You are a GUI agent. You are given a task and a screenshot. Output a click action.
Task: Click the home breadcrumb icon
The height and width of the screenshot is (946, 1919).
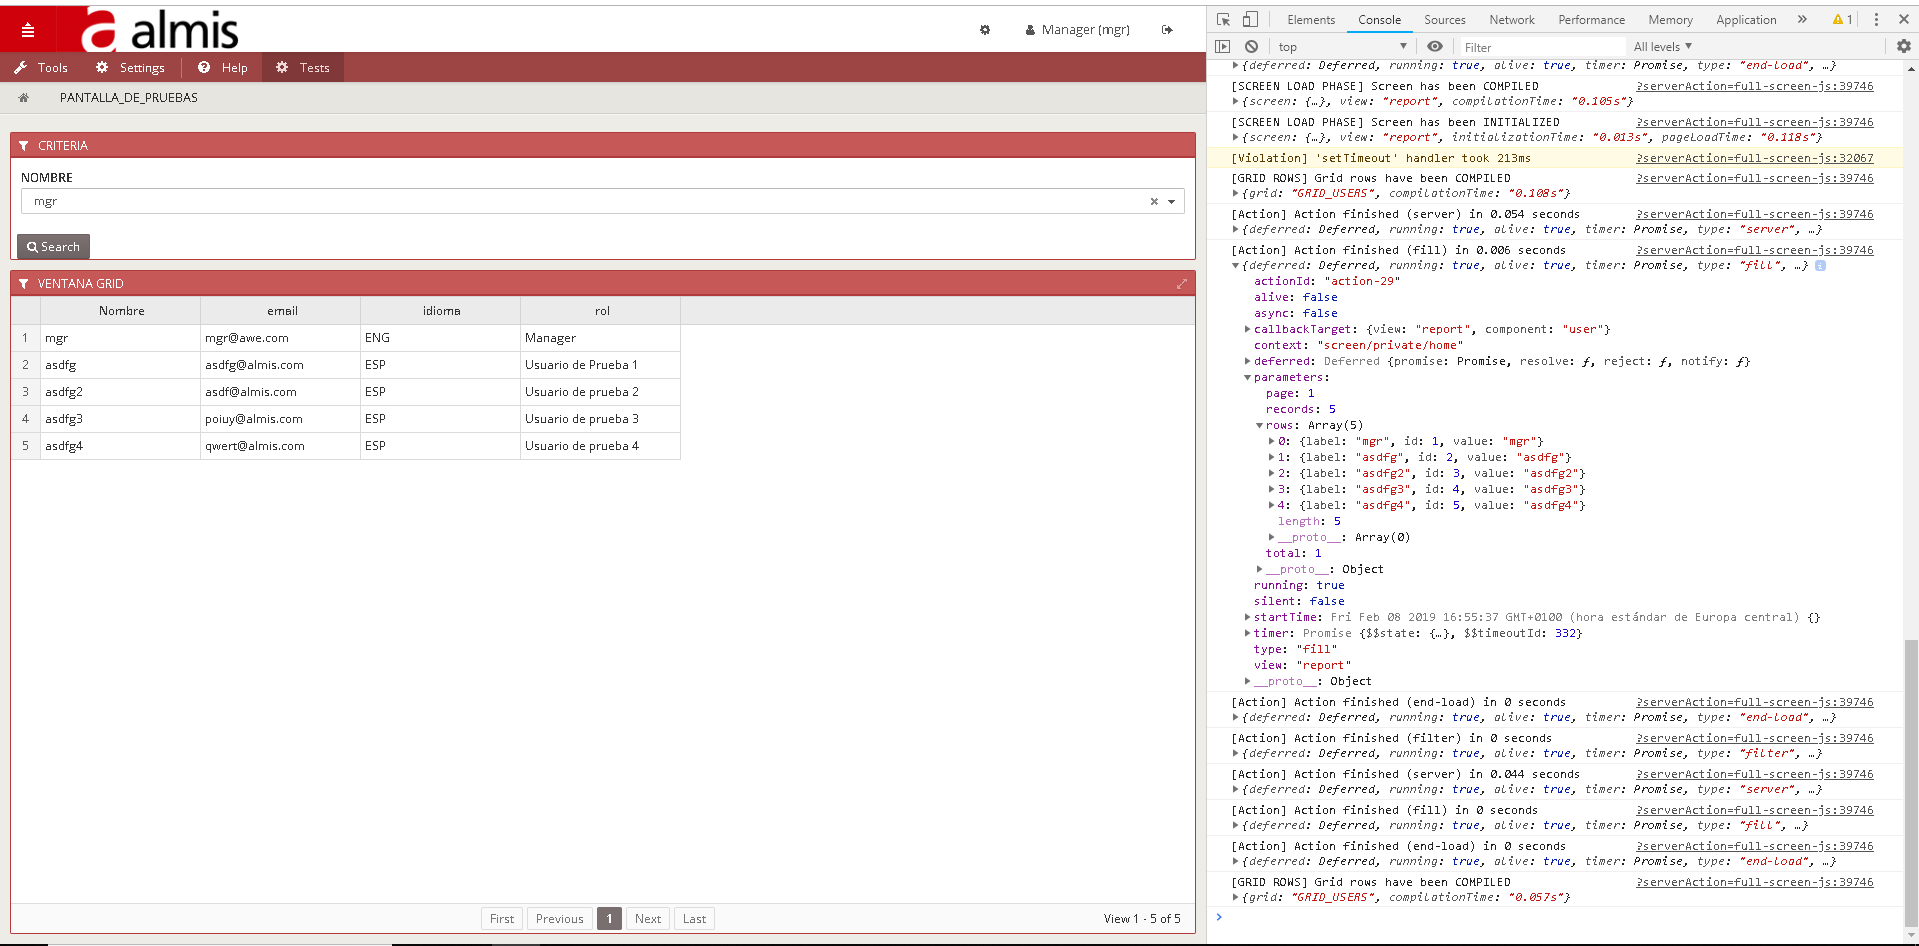tap(24, 98)
